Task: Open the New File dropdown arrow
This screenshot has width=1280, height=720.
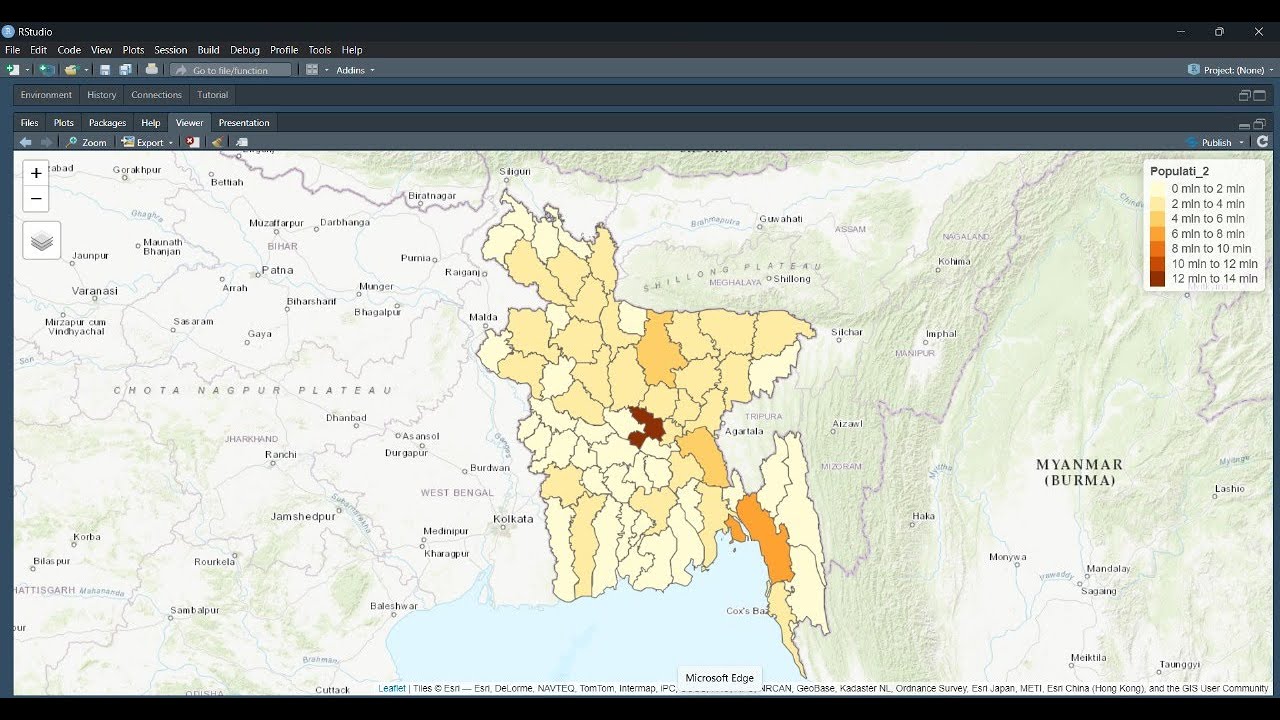Action: 28,70
